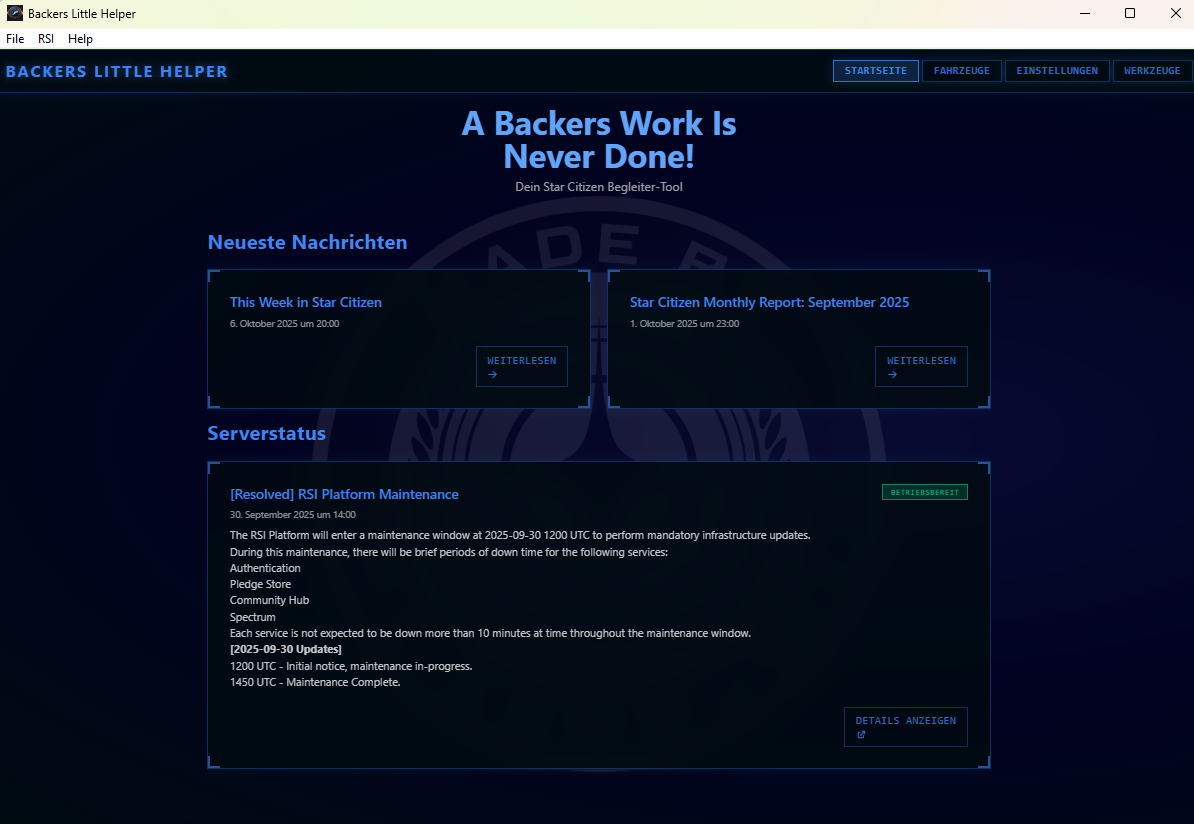Open the Einstellungen tab
1194x824 pixels.
pos(1056,71)
